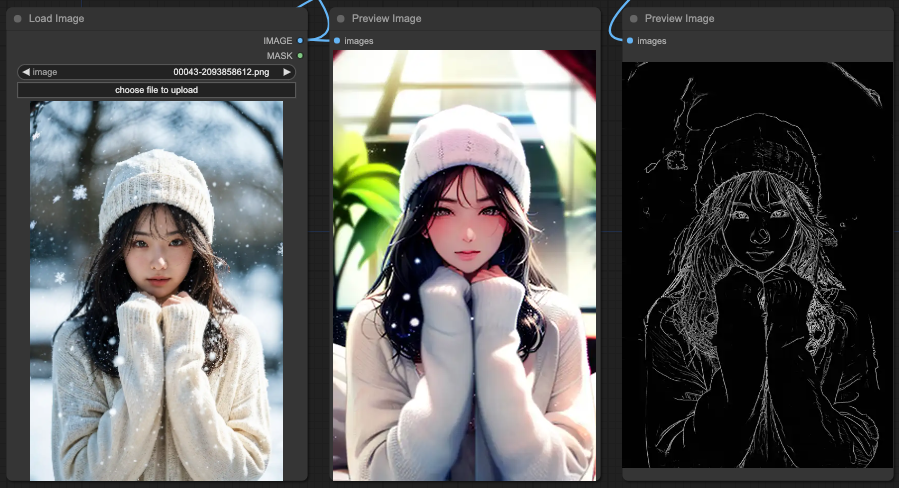Click the Load Image node title
Screen dimensions: 899x488
click(56, 18)
